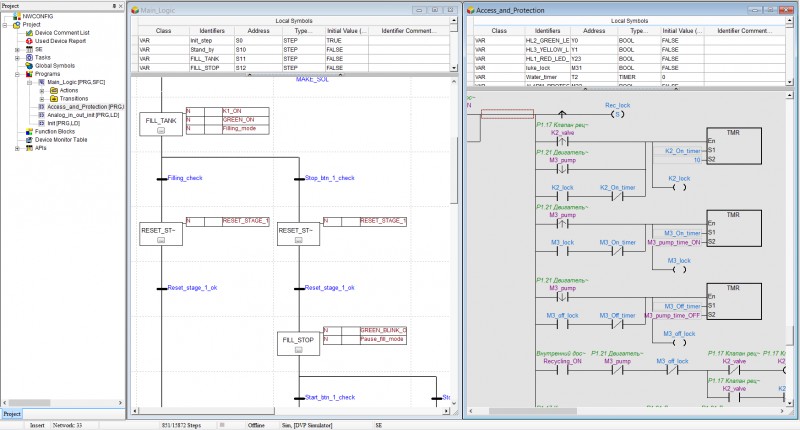800x430 pixels.
Task: Switch to the Project tab at bottom
Action: [x=13, y=413]
